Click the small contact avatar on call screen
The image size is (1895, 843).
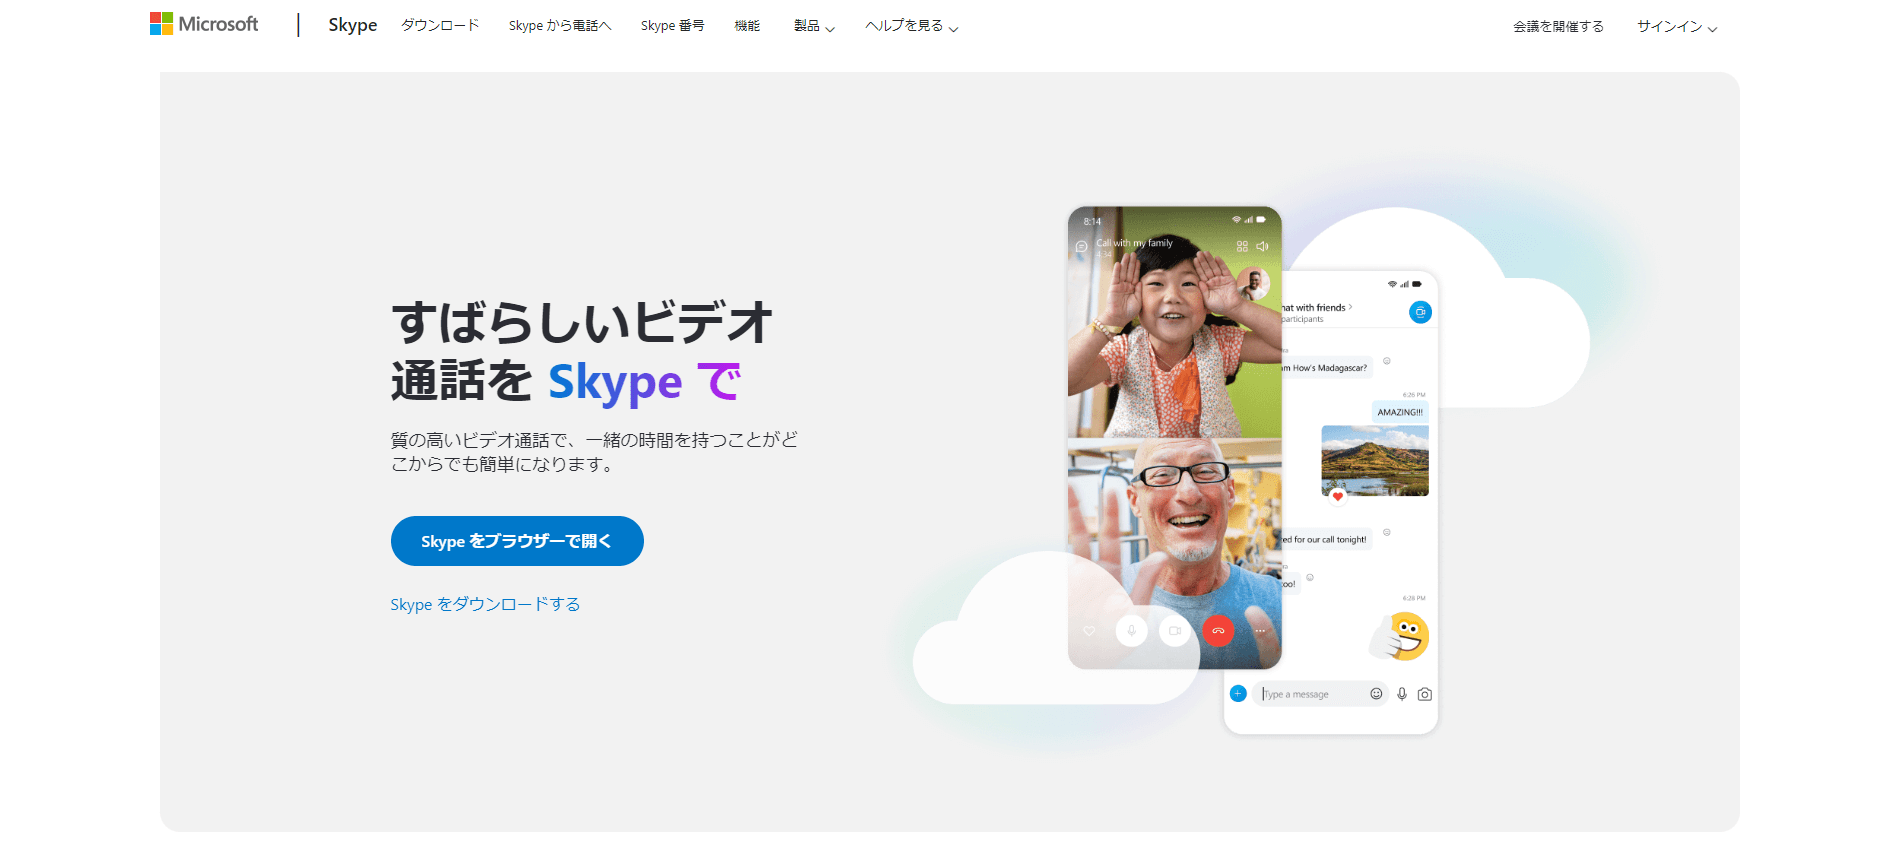(1252, 284)
